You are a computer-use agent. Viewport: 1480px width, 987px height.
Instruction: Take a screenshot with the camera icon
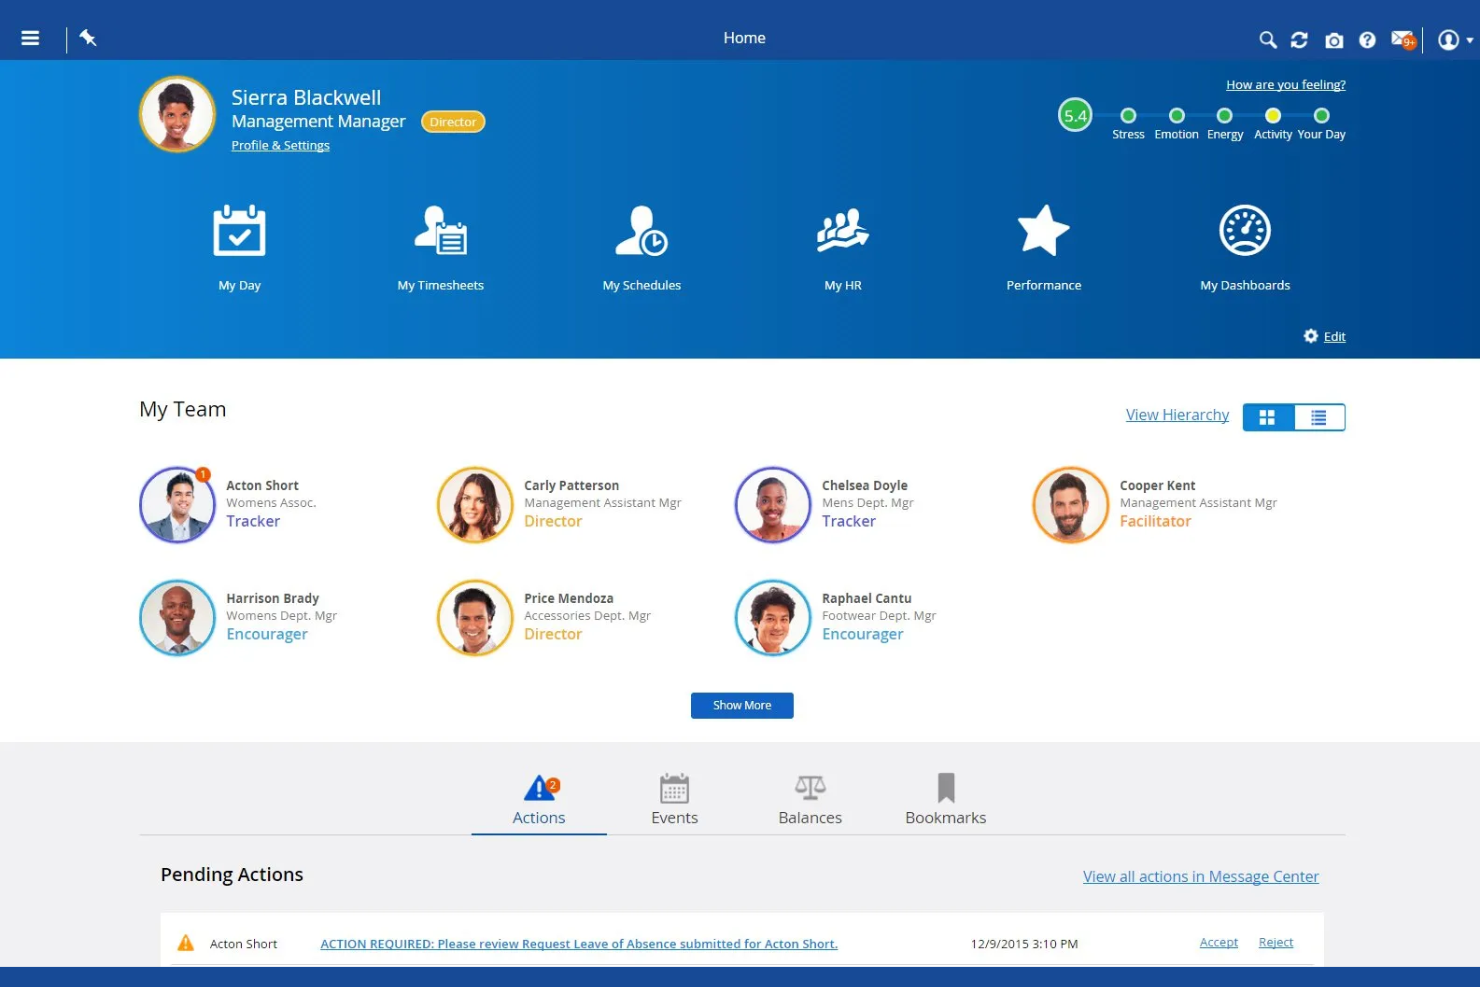tap(1333, 39)
